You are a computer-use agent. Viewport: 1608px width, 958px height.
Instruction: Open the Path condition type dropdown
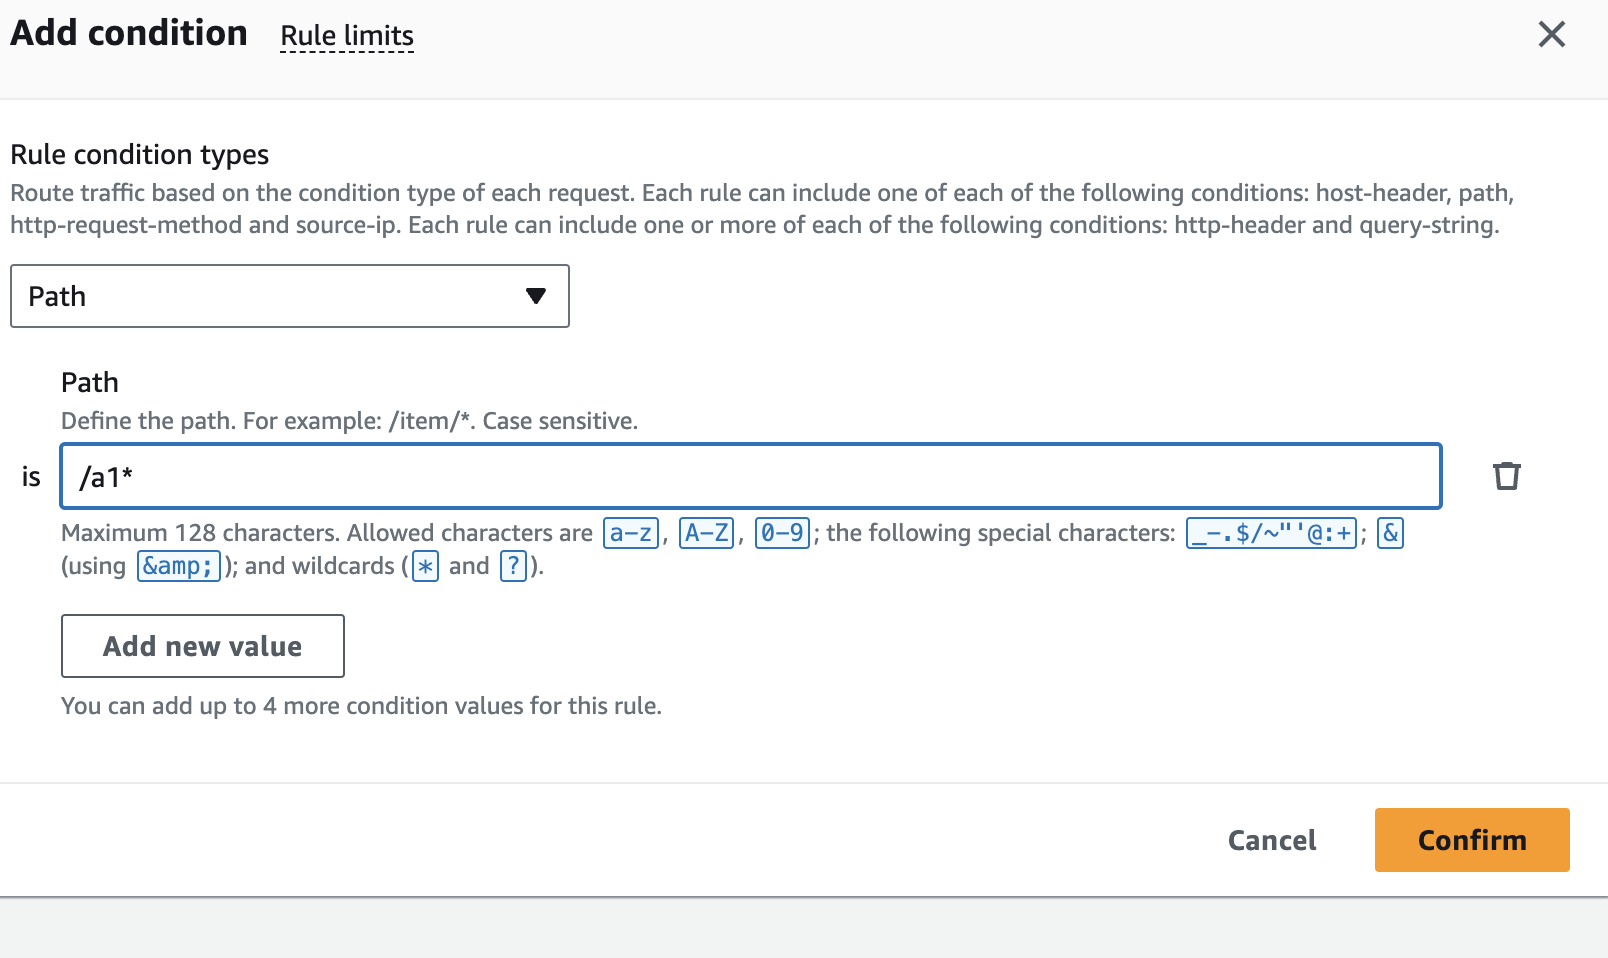coord(290,296)
